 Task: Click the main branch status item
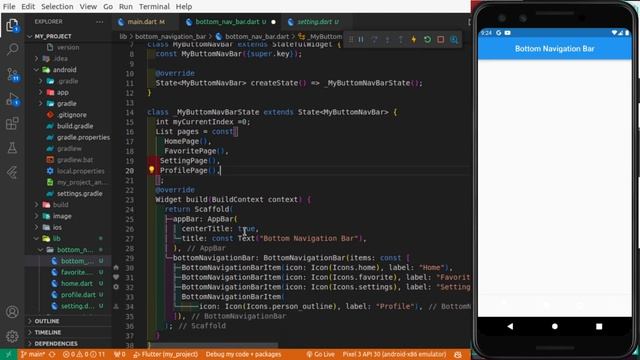click(33, 354)
